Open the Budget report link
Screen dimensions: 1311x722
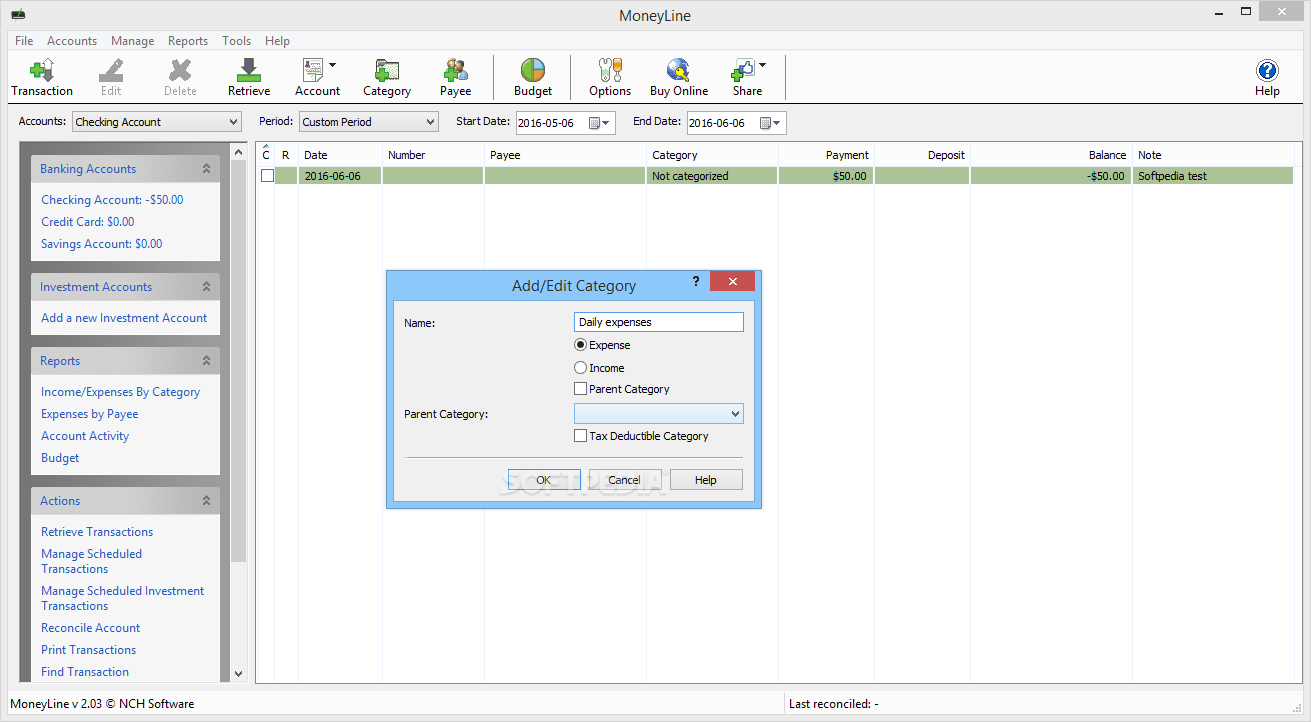60,458
